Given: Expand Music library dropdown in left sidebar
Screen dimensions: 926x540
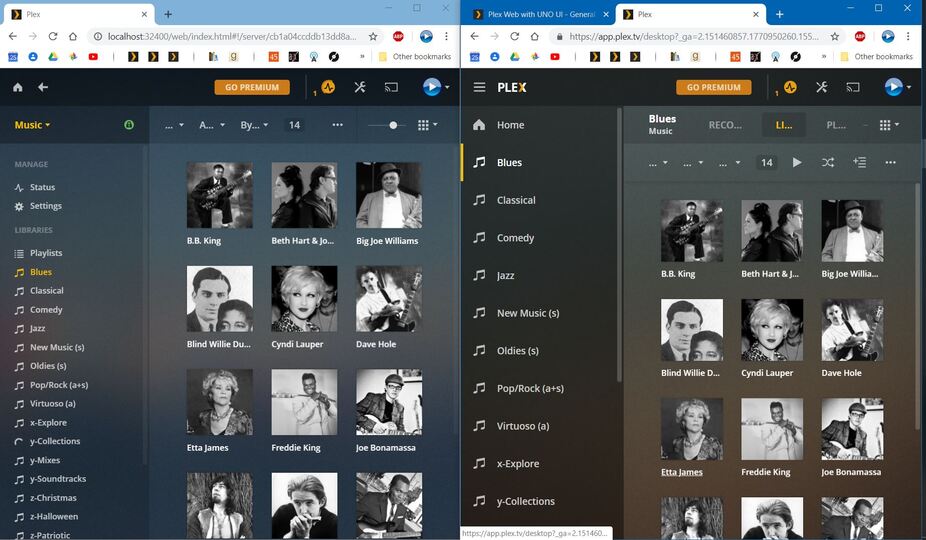Looking at the screenshot, I should [32, 125].
